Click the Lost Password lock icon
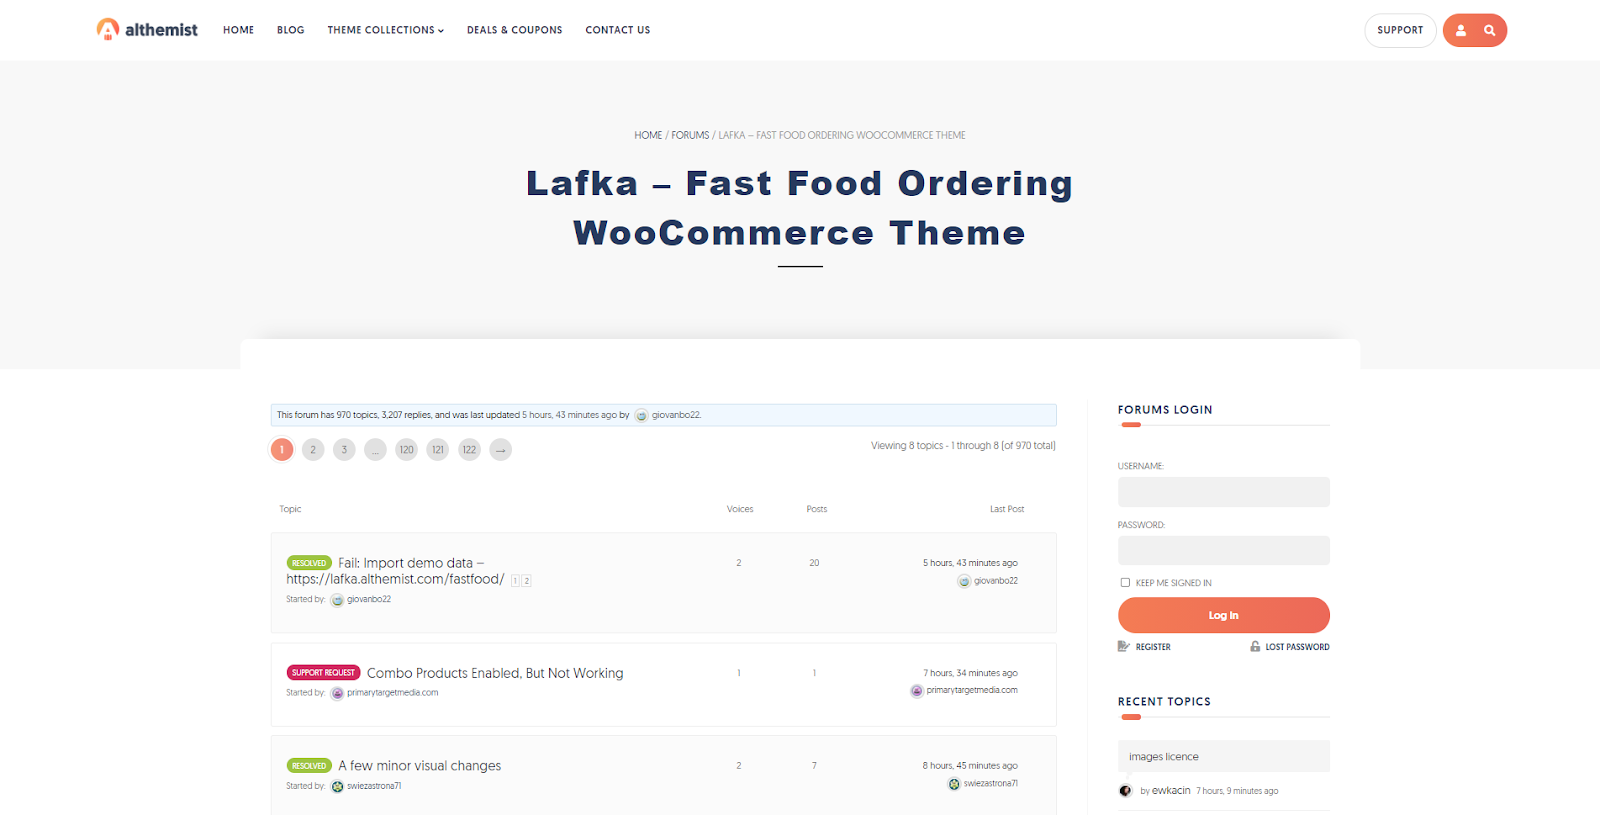The height and width of the screenshot is (815, 1600). click(x=1255, y=647)
